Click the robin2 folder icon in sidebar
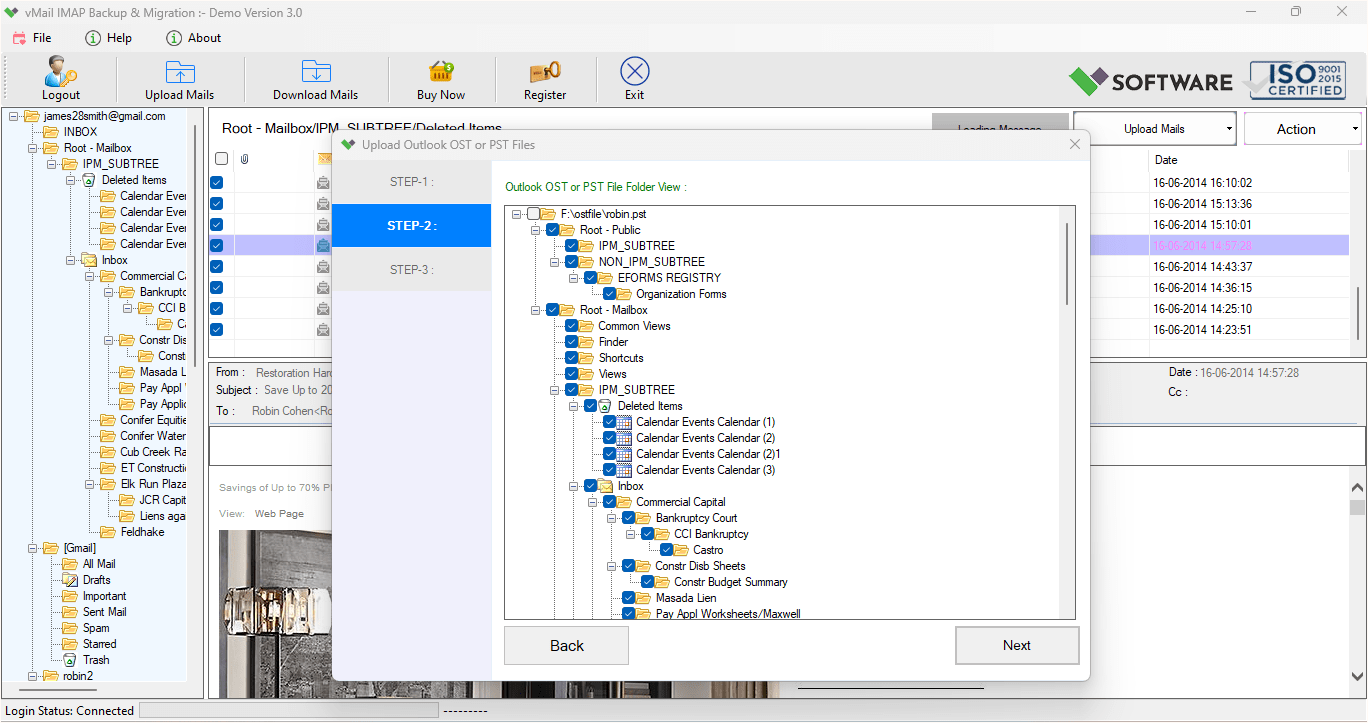The image size is (1368, 723). pyautogui.click(x=50, y=676)
